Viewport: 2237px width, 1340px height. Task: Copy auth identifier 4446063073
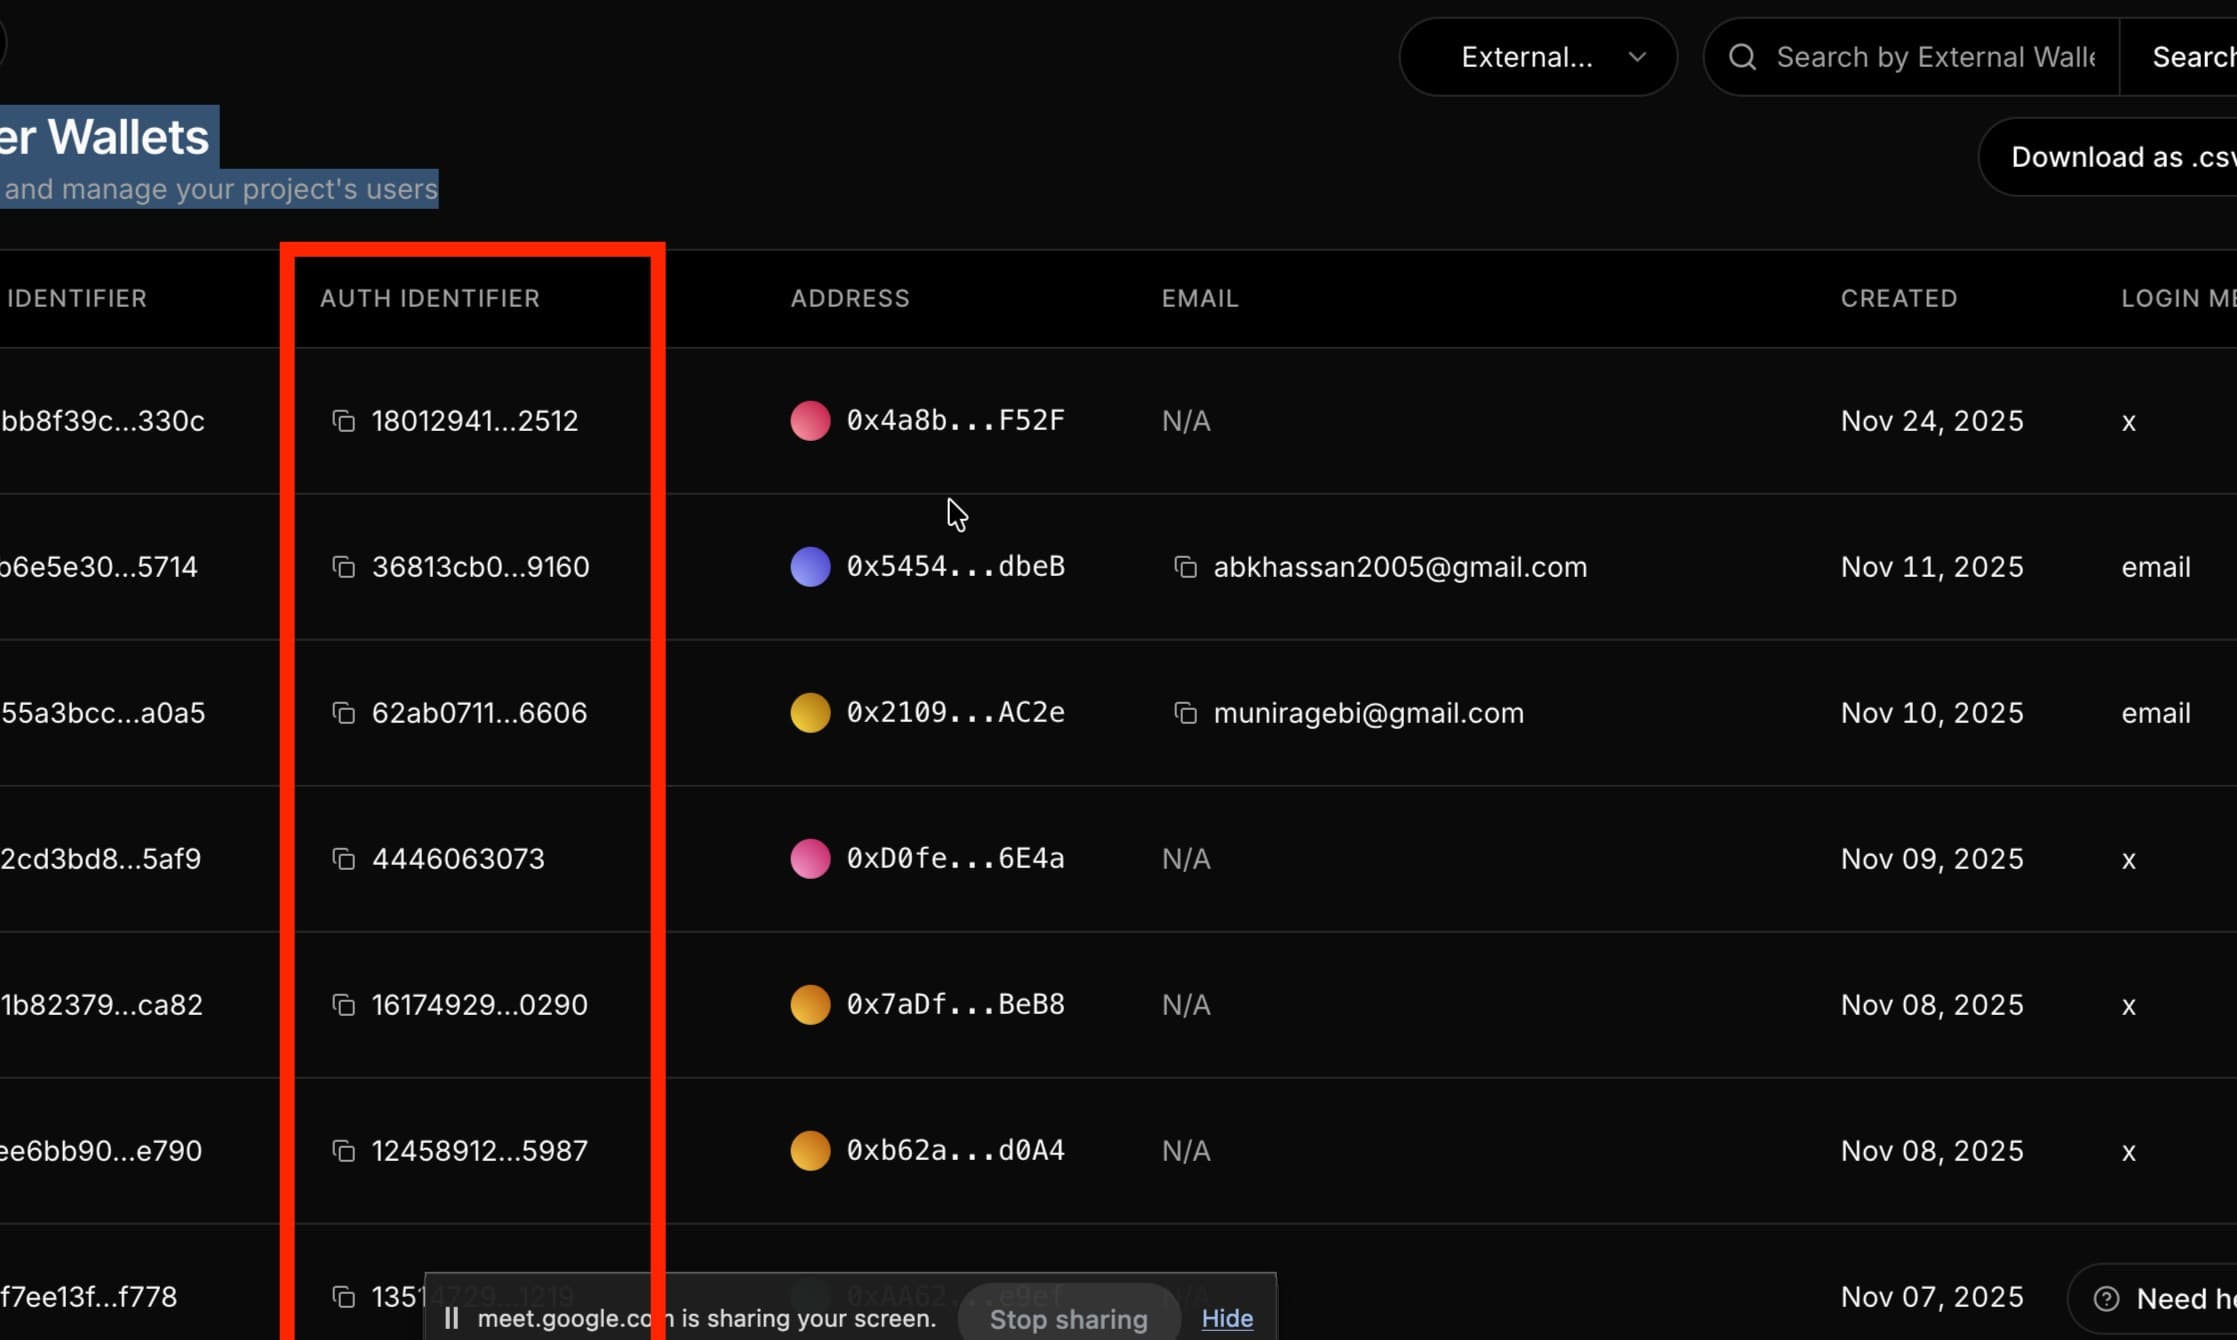[343, 859]
